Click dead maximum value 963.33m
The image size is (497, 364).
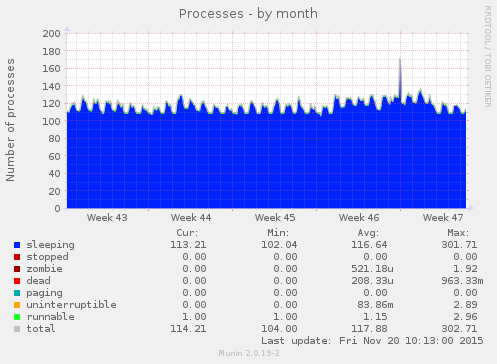[462, 281]
